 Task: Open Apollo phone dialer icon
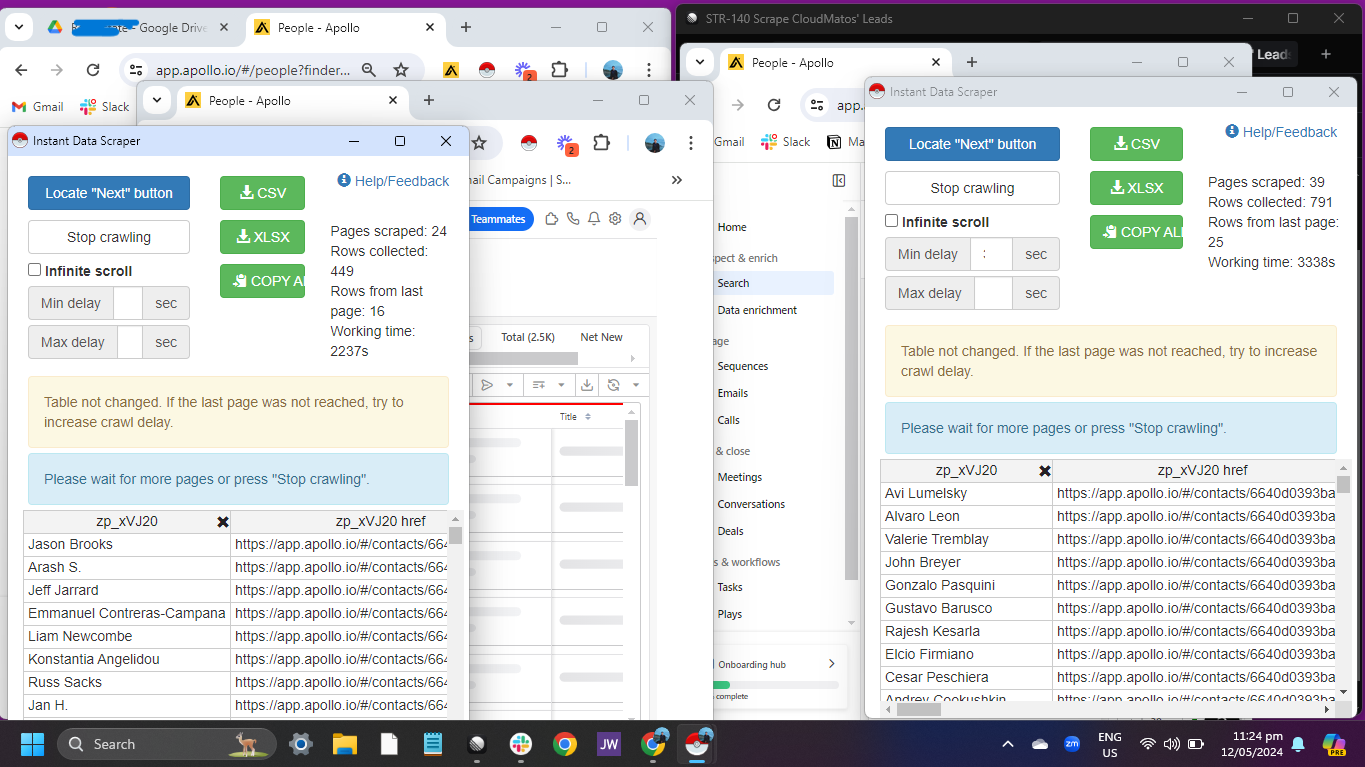tap(573, 219)
